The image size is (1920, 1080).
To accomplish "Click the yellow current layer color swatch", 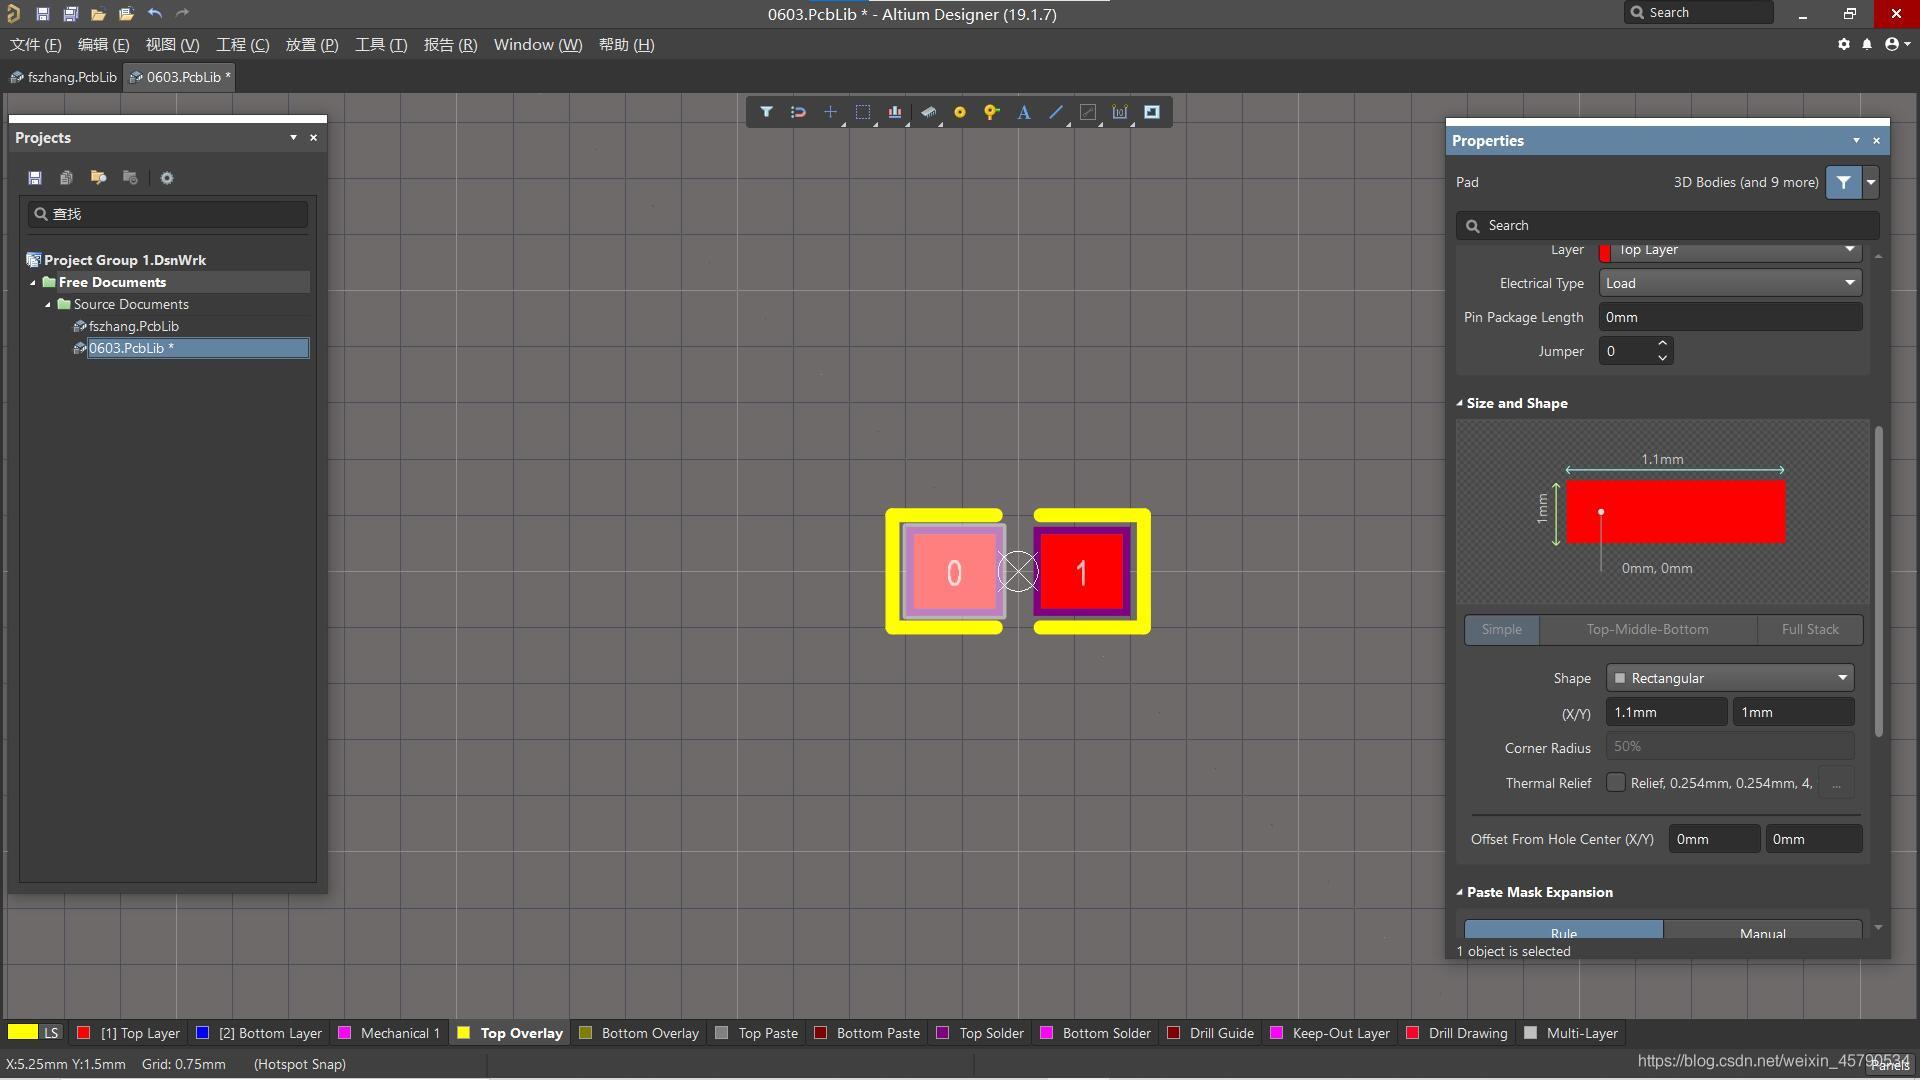I will tap(22, 1032).
